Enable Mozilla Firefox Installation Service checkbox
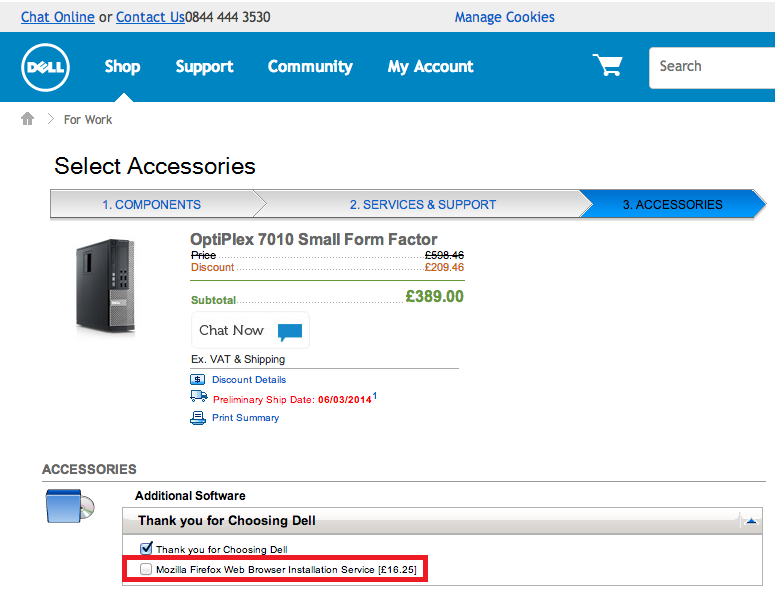The image size is (775, 590). pos(146,569)
